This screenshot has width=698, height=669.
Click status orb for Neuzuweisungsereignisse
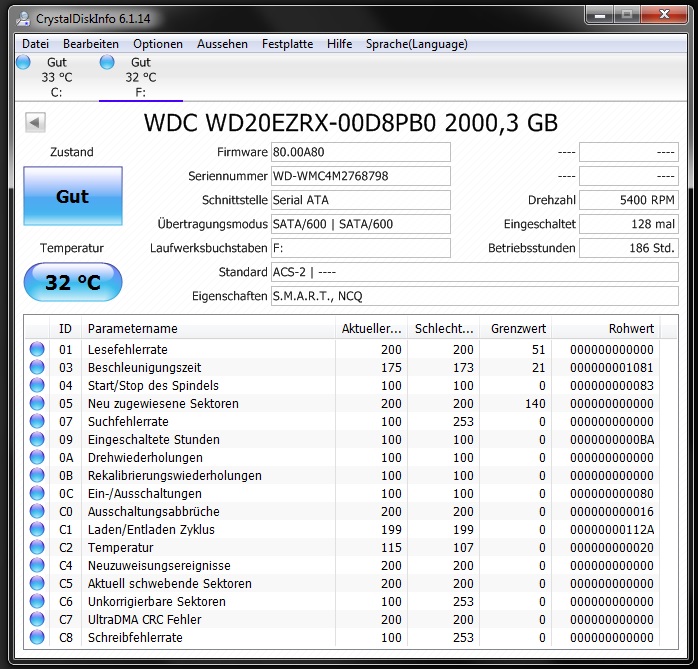pyautogui.click(x=37, y=566)
